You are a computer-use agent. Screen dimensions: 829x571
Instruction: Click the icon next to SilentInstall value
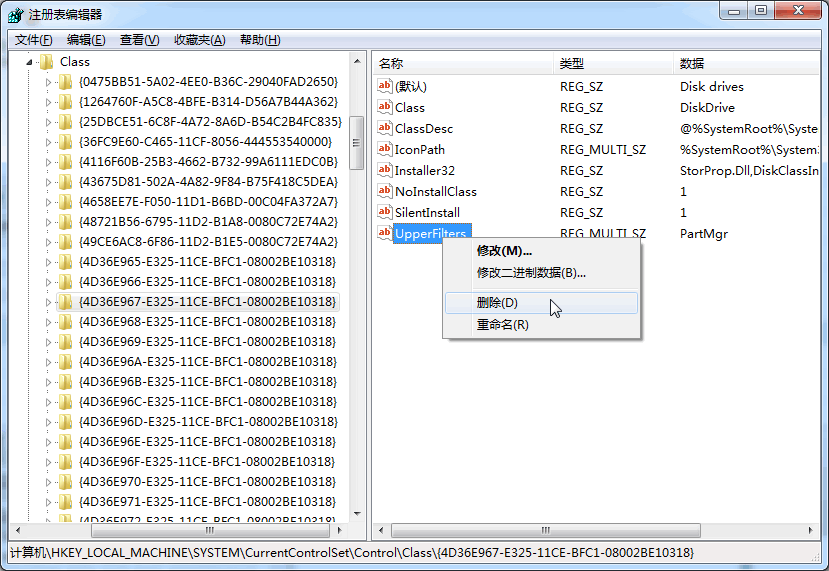pos(385,212)
